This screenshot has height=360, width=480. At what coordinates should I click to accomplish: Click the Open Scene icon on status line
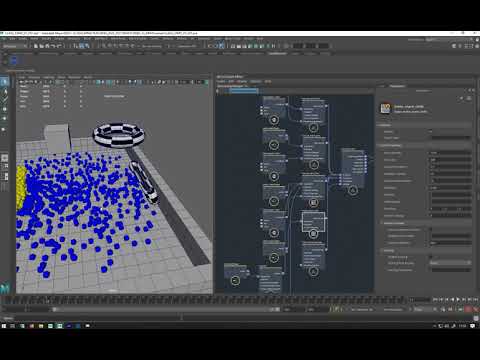pos(41,46)
